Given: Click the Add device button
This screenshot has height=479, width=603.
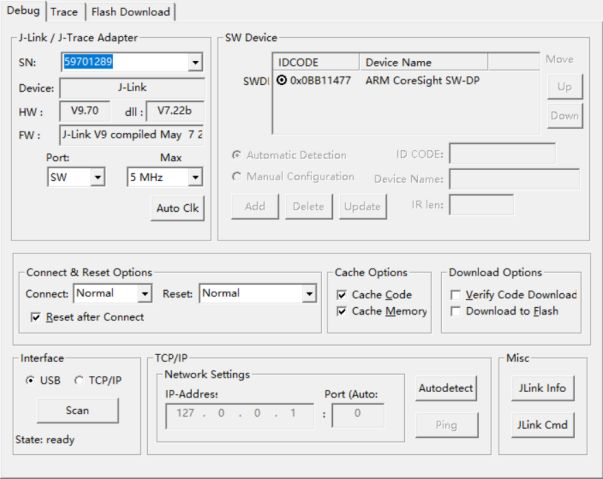Looking at the screenshot, I should [255, 206].
